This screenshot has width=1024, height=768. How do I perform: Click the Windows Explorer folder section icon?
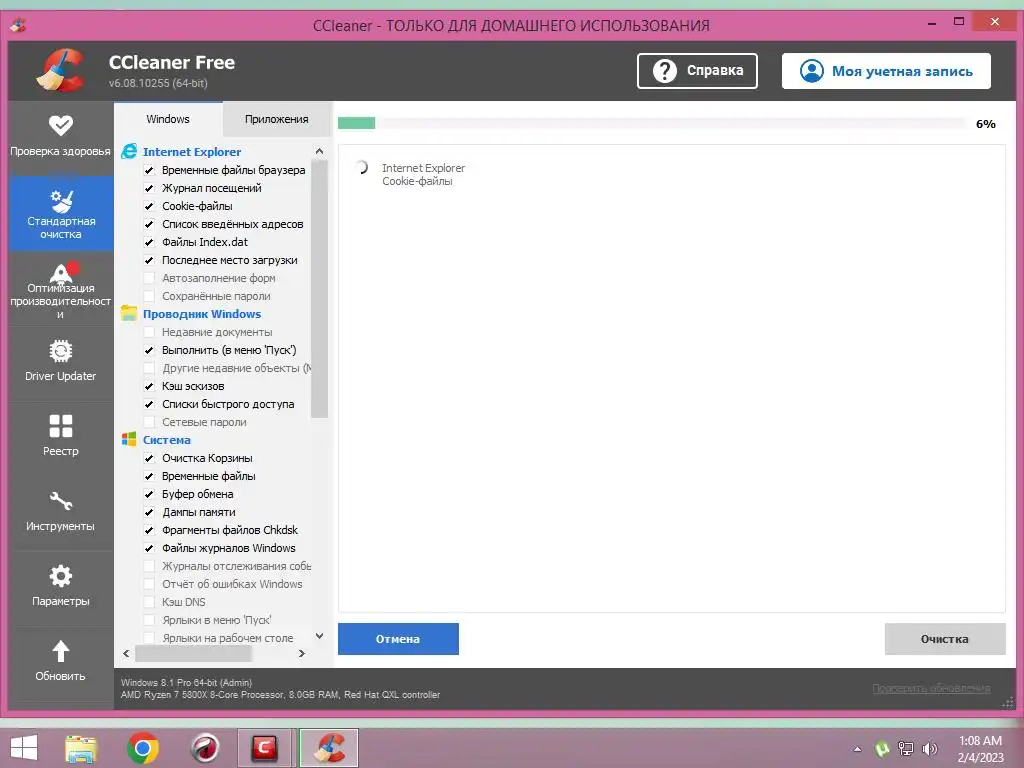(129, 313)
